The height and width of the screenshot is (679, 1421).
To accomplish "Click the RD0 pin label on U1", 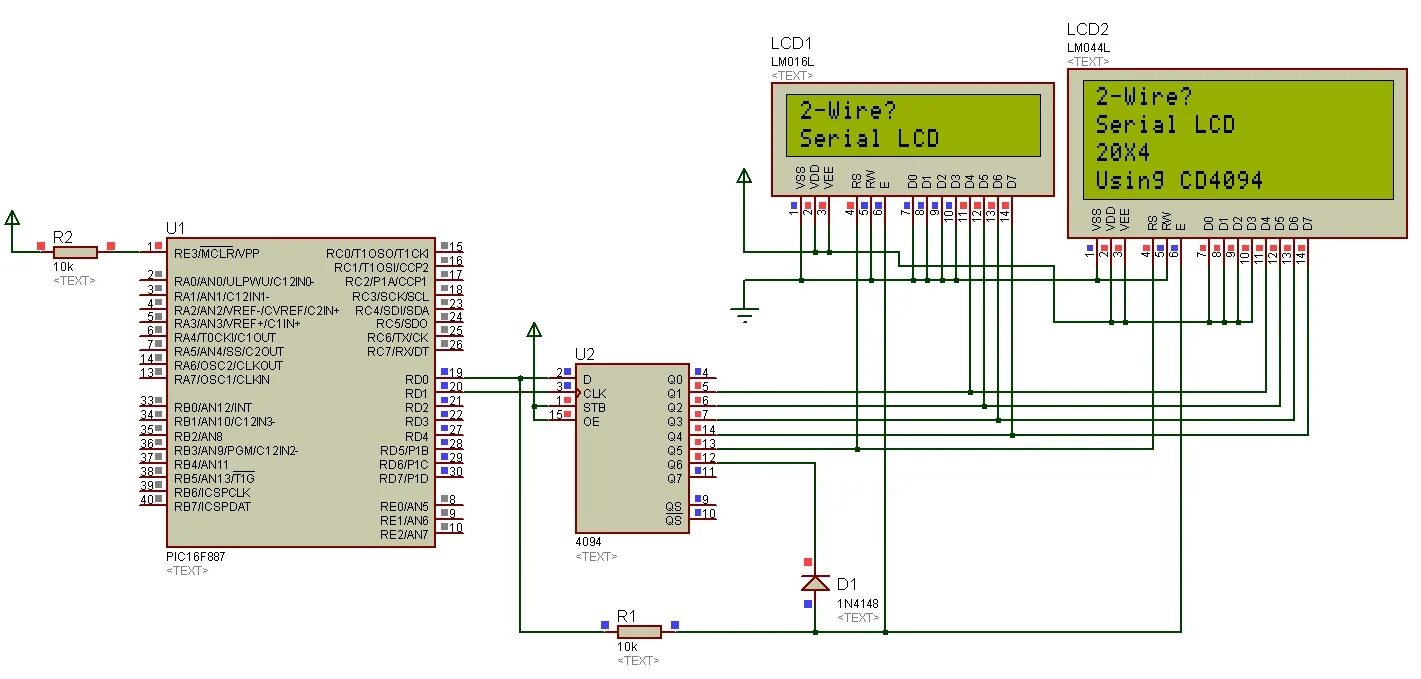I will click(416, 380).
